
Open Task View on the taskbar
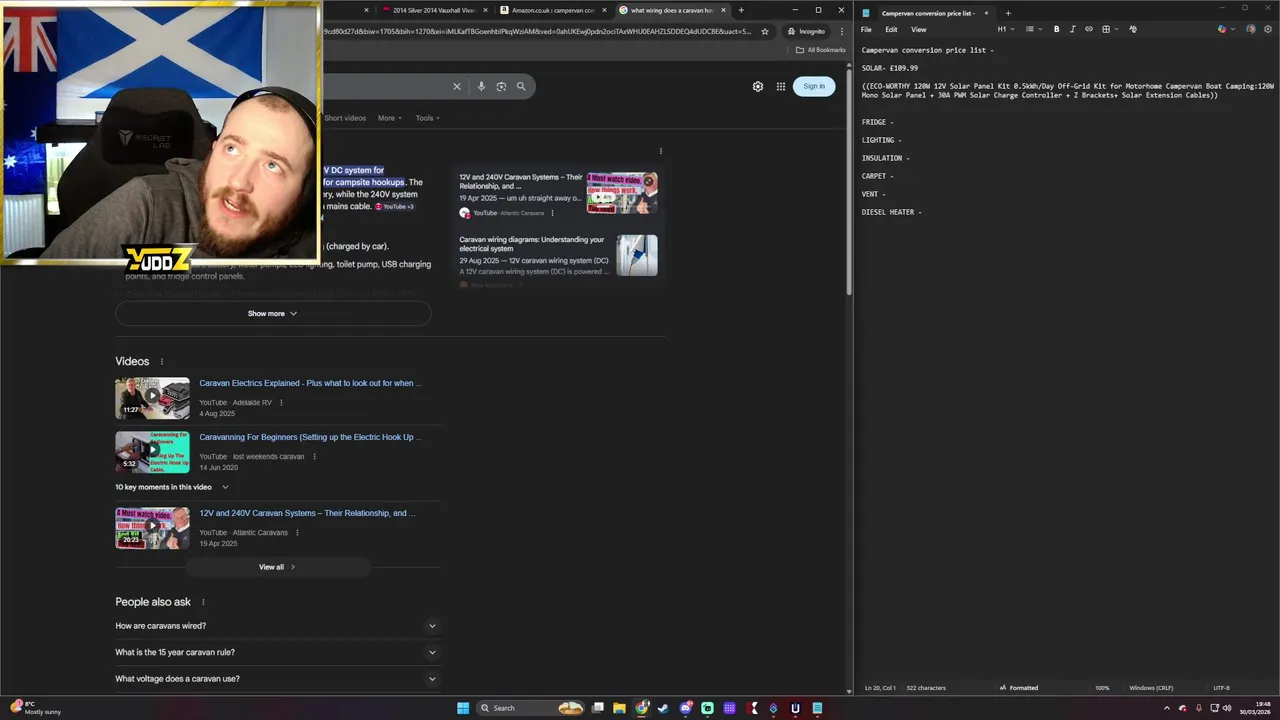597,708
